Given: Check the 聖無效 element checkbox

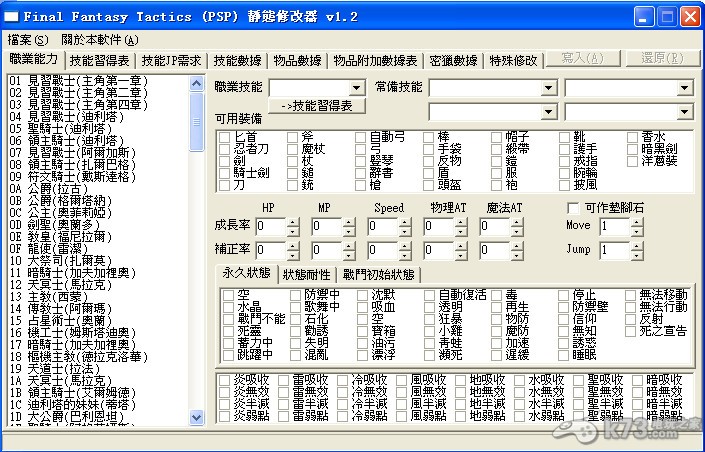Looking at the screenshot, I should (x=579, y=392).
